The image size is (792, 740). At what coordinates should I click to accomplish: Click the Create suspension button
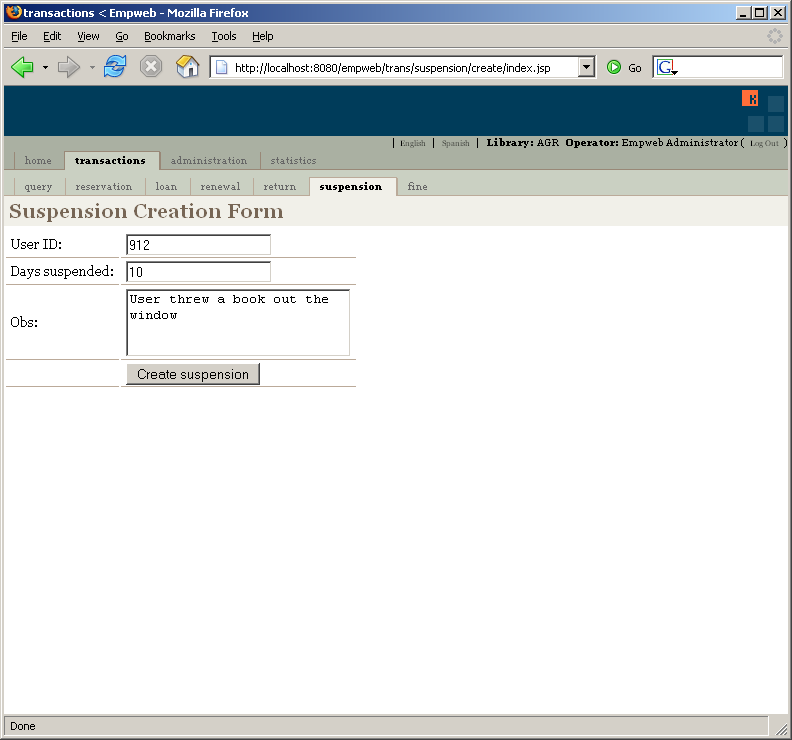coord(193,374)
